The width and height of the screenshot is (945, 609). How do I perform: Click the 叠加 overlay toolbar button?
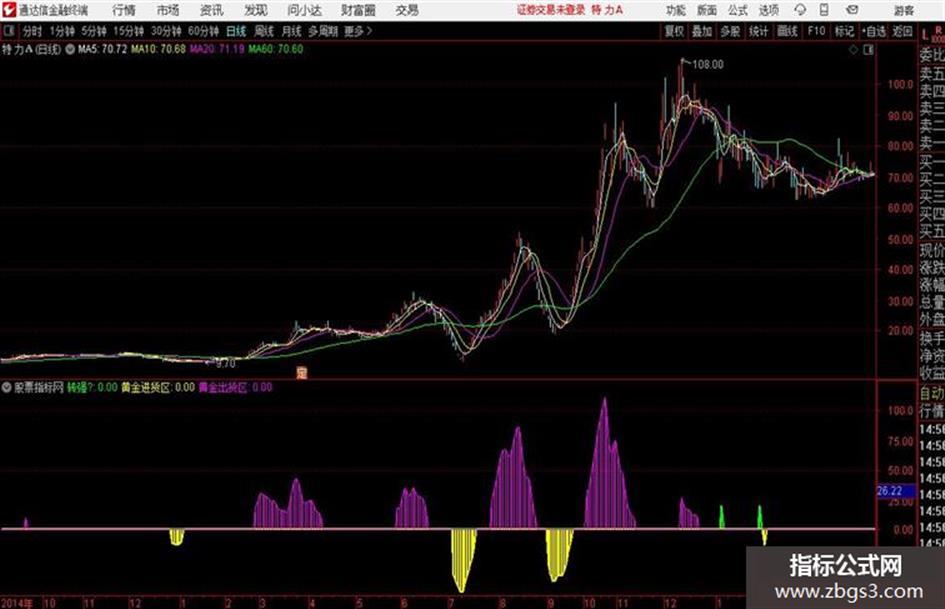(x=702, y=31)
